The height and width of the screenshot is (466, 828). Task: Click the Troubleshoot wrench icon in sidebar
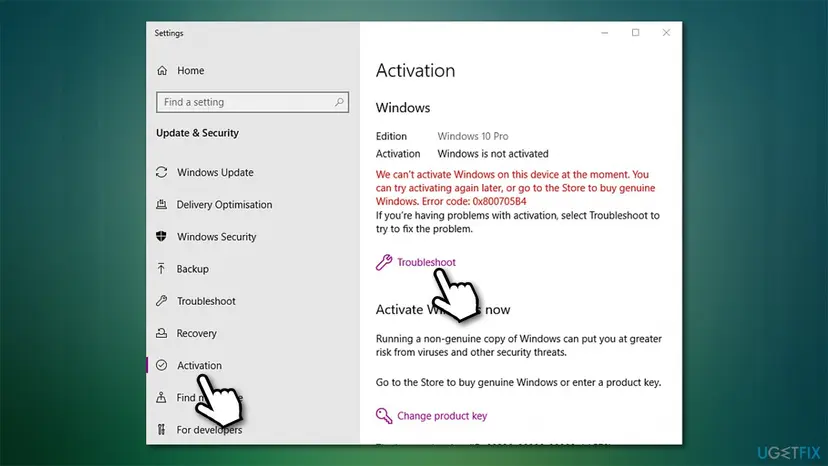[162, 301]
